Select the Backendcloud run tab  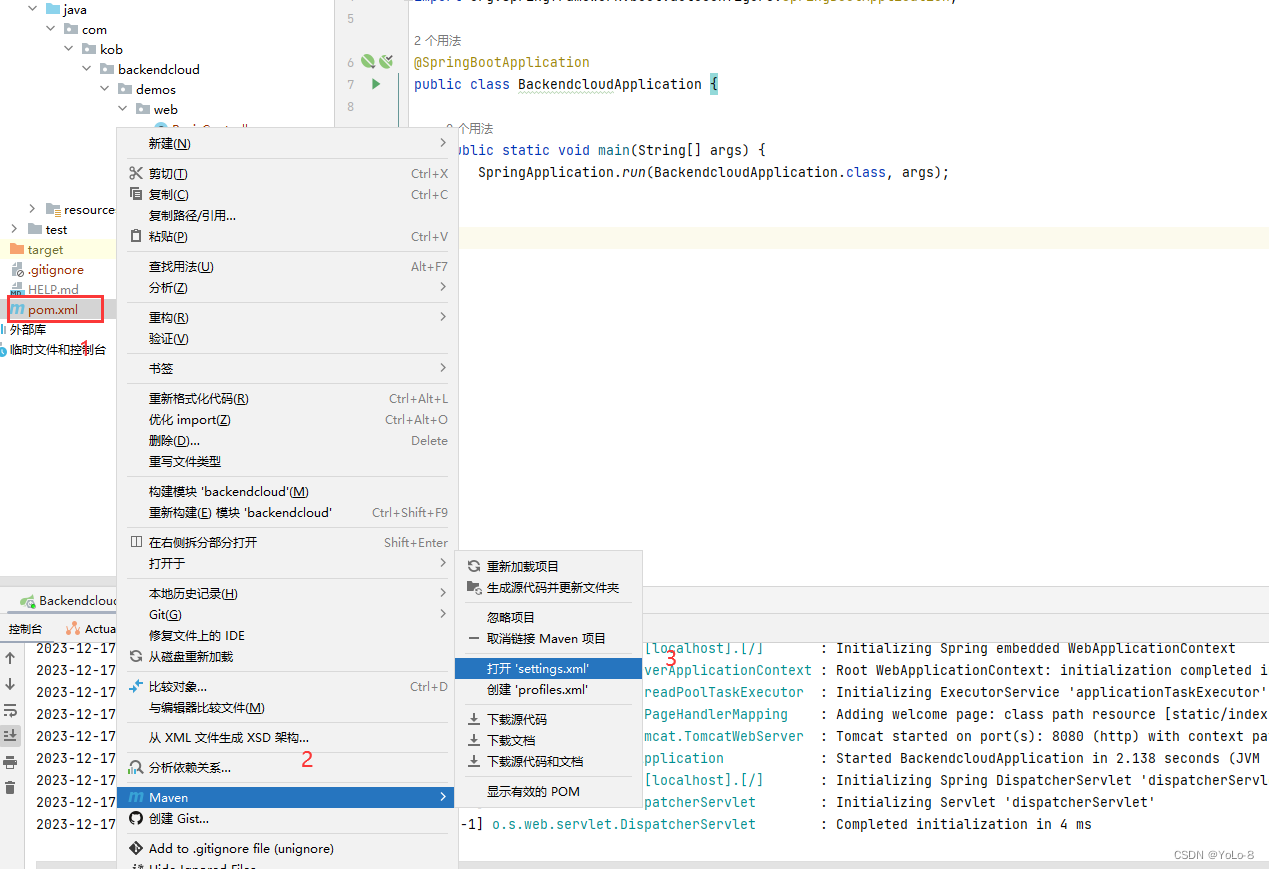pos(70,601)
